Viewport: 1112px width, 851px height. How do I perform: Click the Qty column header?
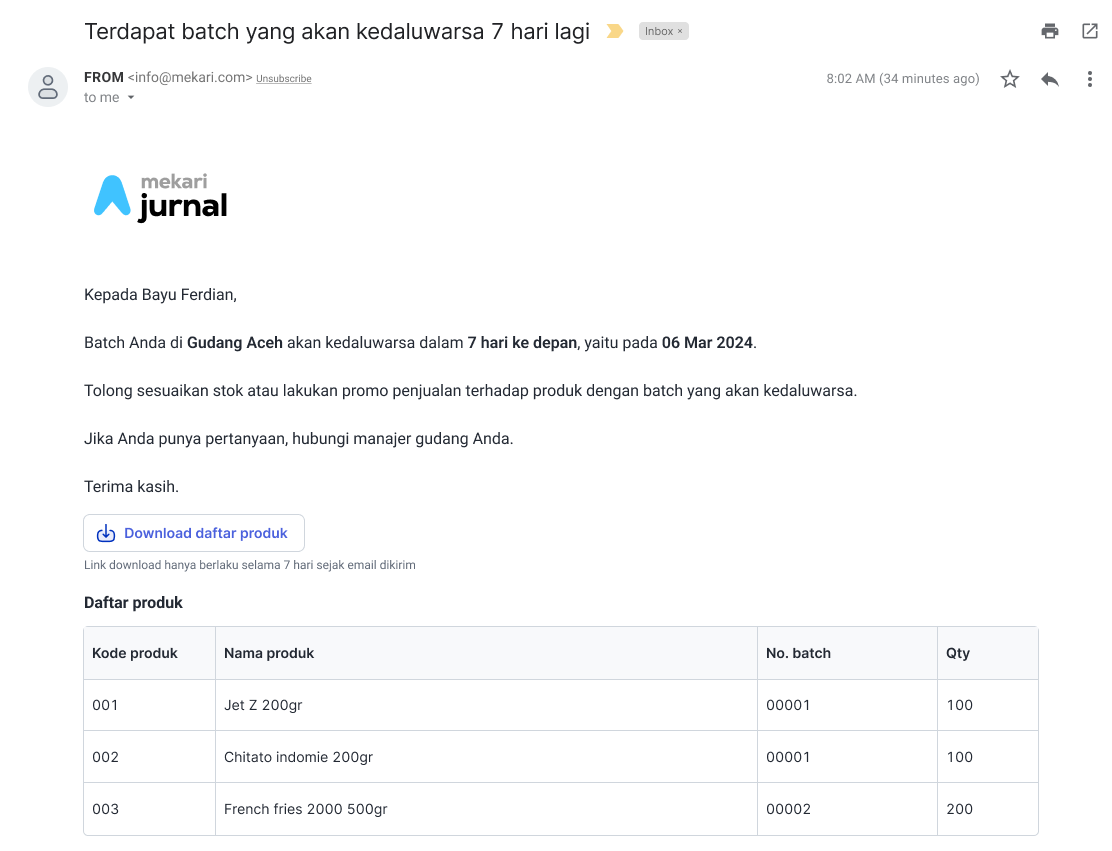pyautogui.click(x=958, y=653)
